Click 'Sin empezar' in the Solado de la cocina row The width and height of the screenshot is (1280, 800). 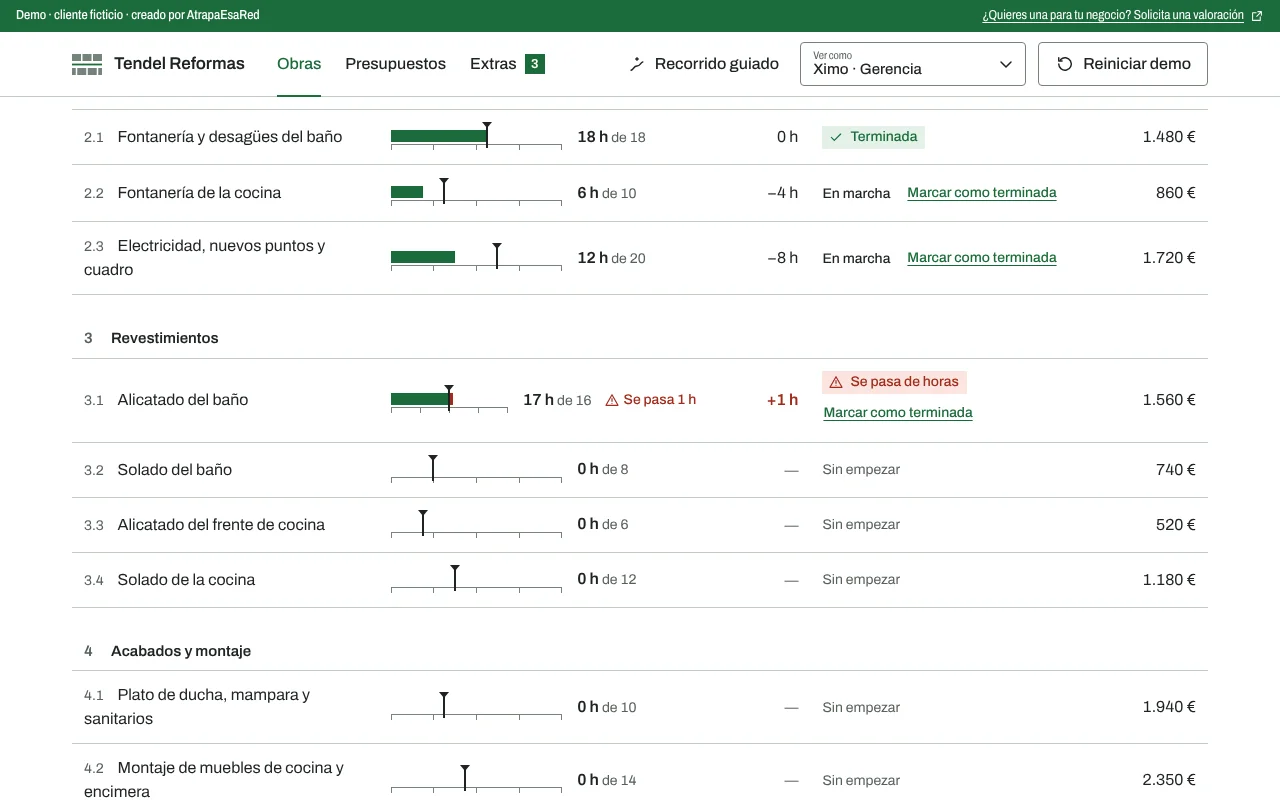click(x=861, y=580)
